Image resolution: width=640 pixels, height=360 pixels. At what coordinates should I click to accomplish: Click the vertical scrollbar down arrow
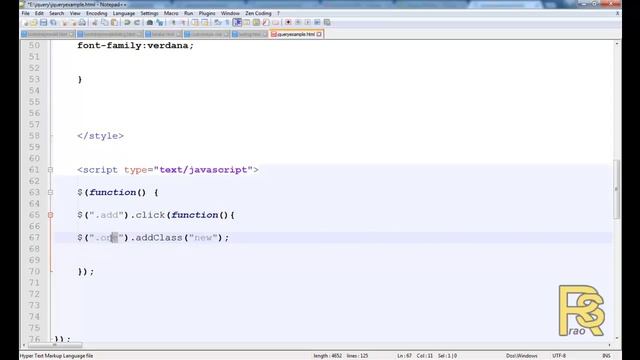point(617,338)
